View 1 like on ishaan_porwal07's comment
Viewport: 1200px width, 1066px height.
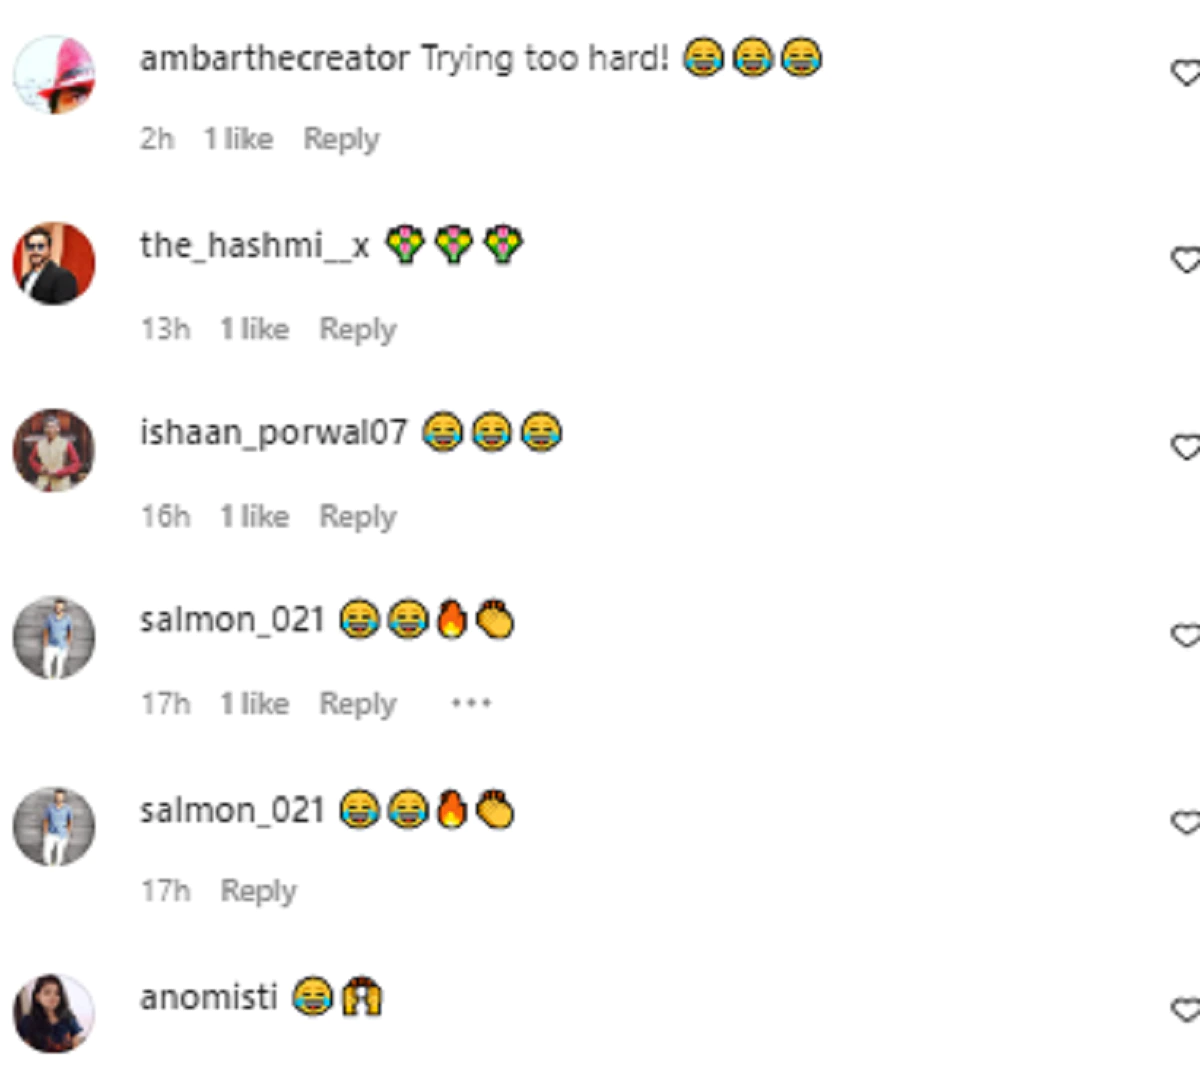(254, 515)
